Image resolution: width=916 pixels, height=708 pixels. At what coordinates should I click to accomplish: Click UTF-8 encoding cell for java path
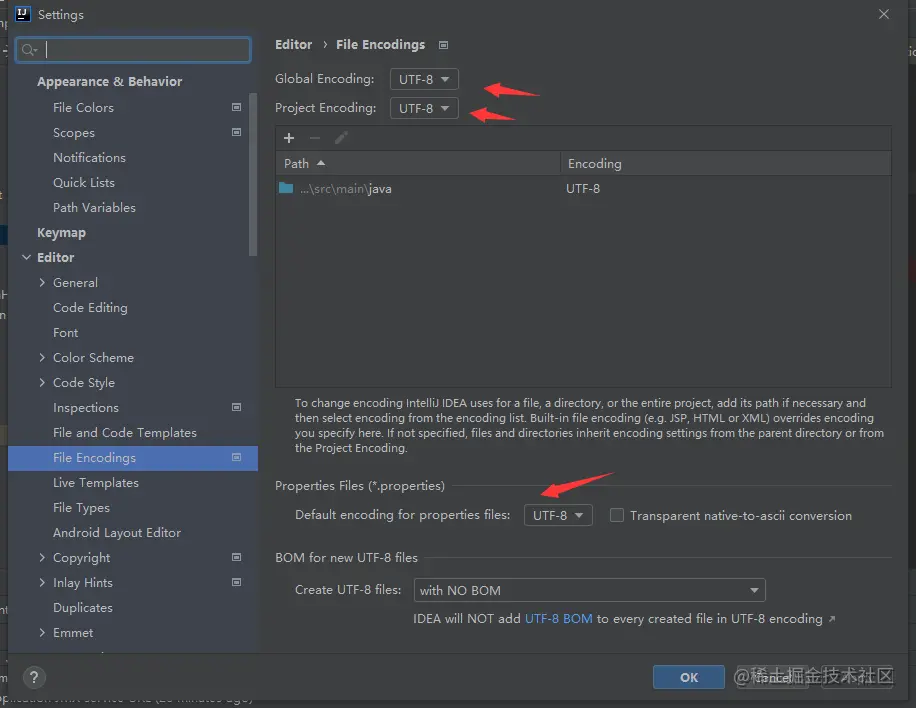[582, 188]
